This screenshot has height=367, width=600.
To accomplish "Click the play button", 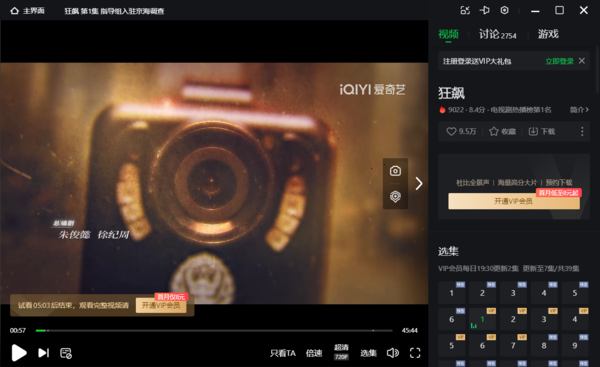I will pyautogui.click(x=19, y=352).
